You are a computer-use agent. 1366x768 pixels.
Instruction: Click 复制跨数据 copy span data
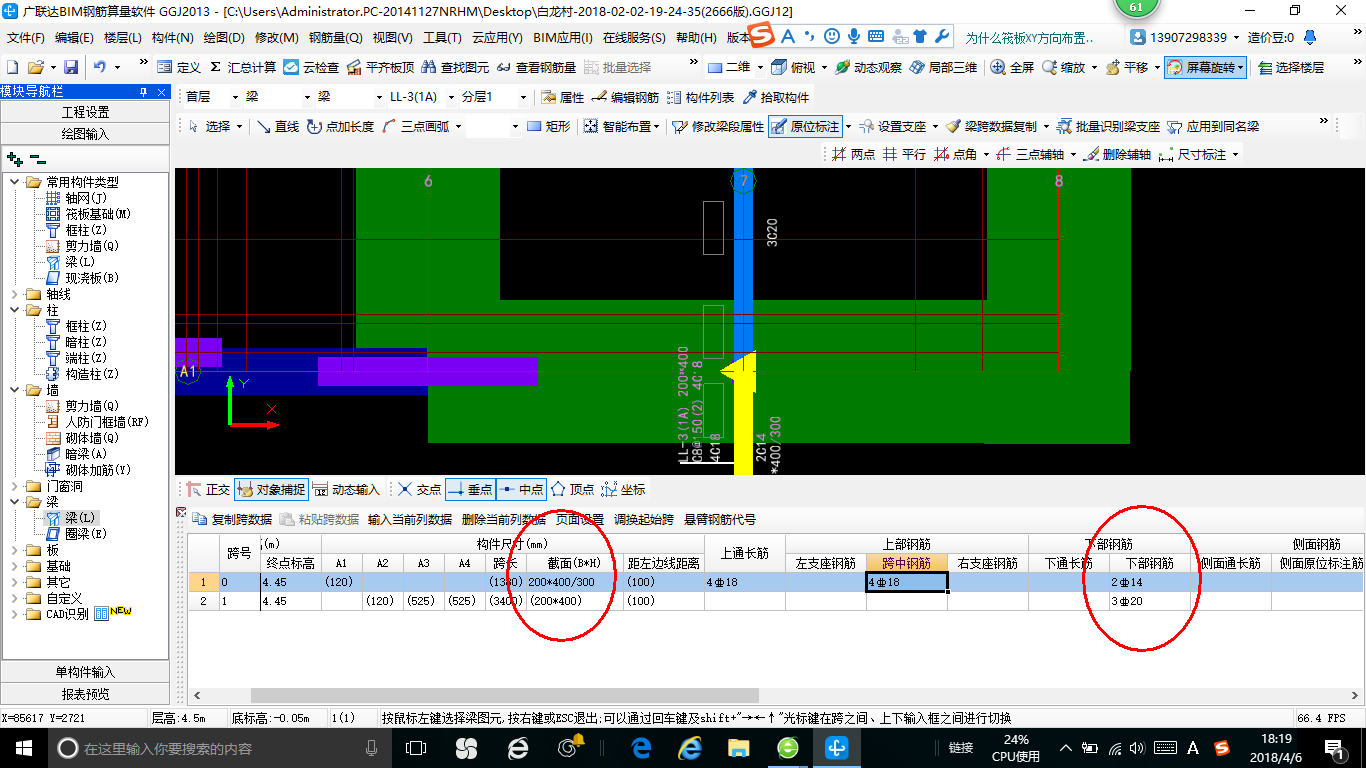click(232, 519)
